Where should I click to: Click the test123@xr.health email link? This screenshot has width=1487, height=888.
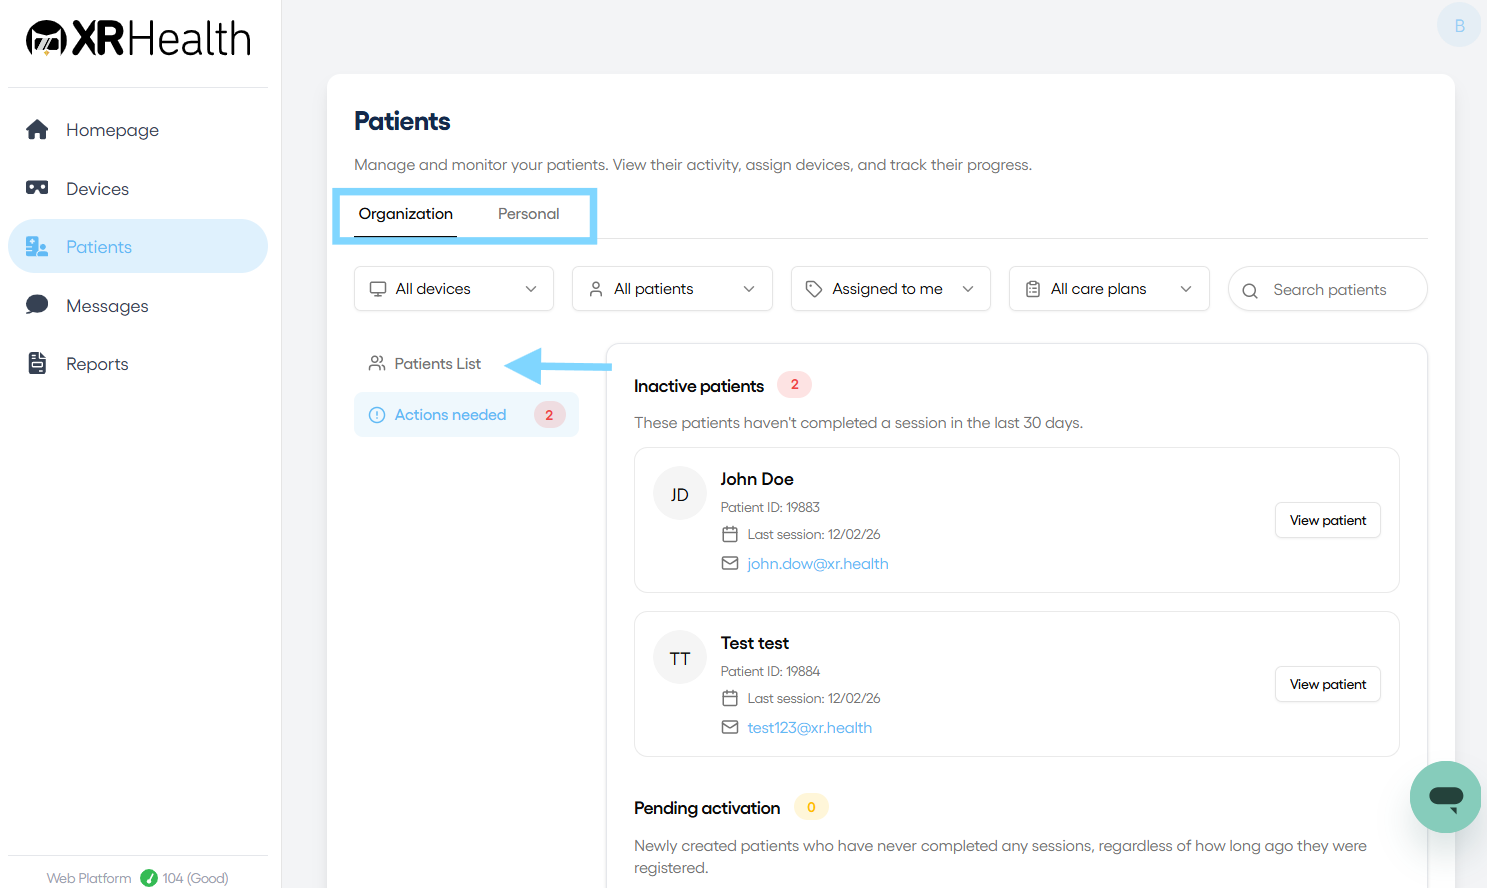coord(810,728)
